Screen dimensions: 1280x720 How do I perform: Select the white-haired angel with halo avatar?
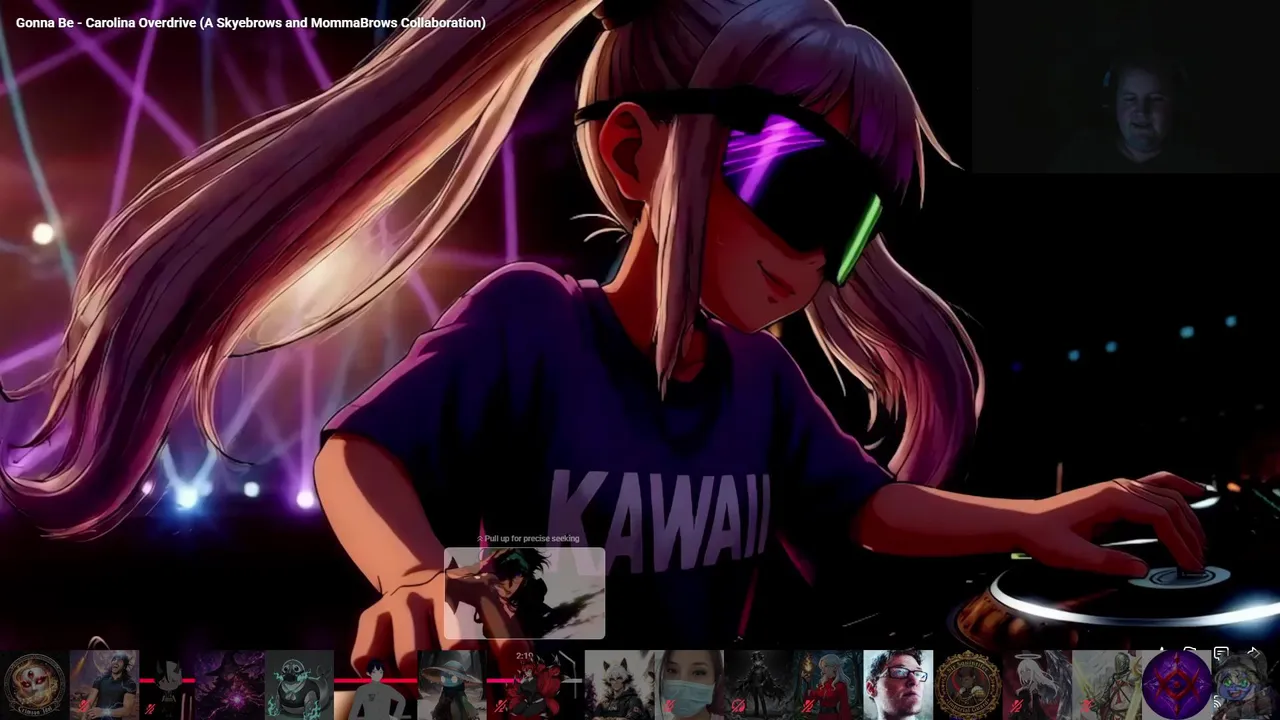[x=1037, y=686]
